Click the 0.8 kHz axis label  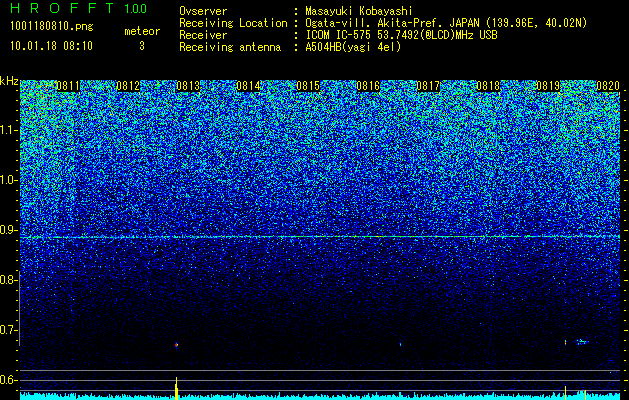point(8,280)
